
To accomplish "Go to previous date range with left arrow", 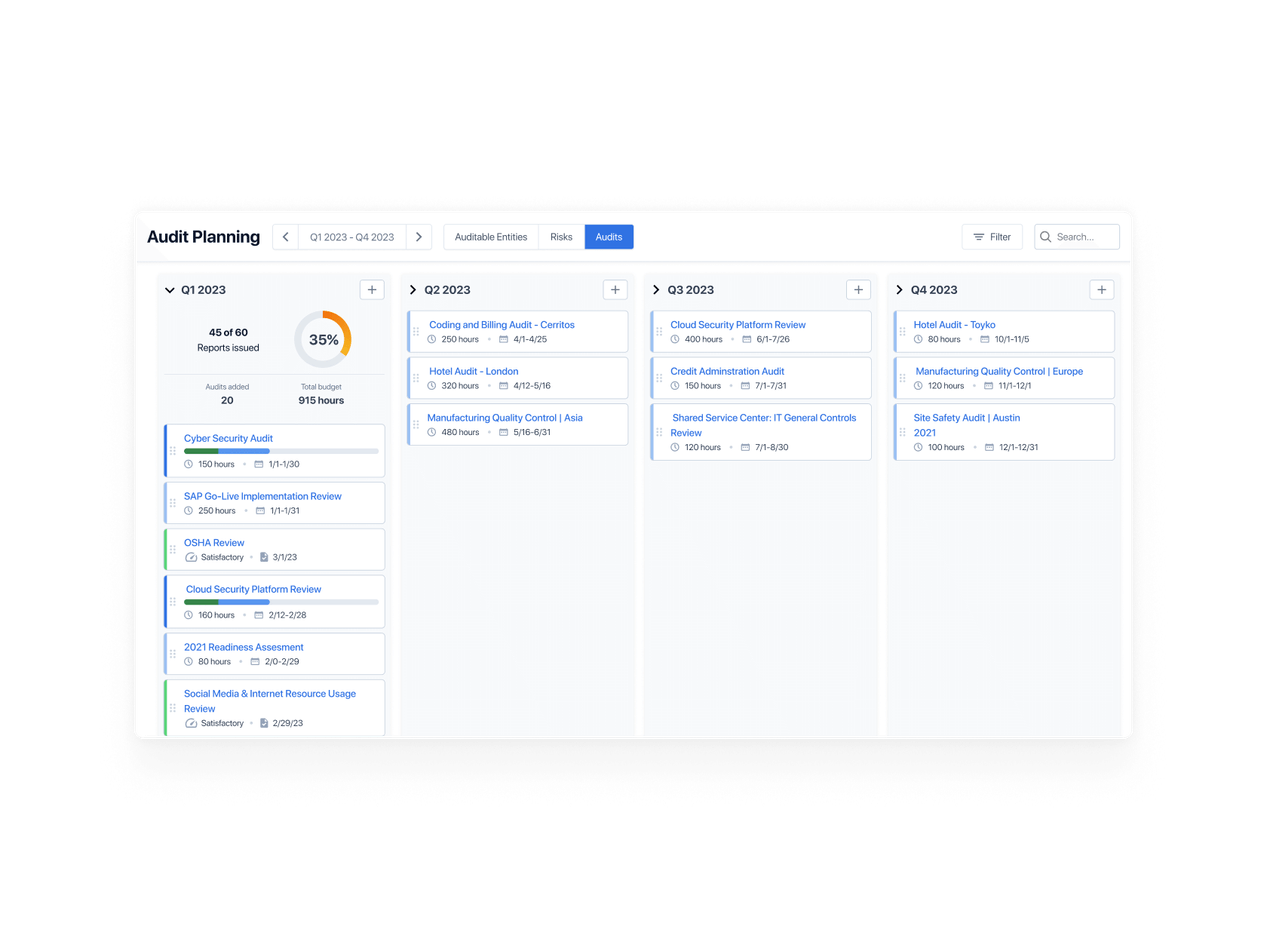I will (286, 237).
